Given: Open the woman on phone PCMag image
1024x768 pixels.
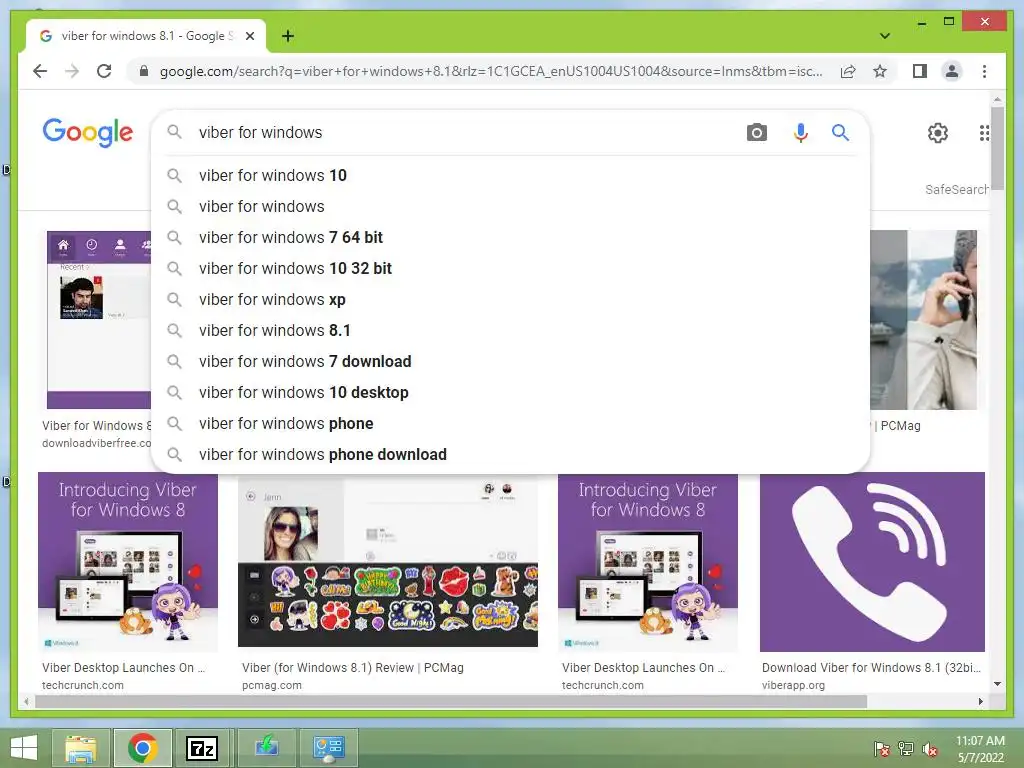Looking at the screenshot, I should [923, 319].
